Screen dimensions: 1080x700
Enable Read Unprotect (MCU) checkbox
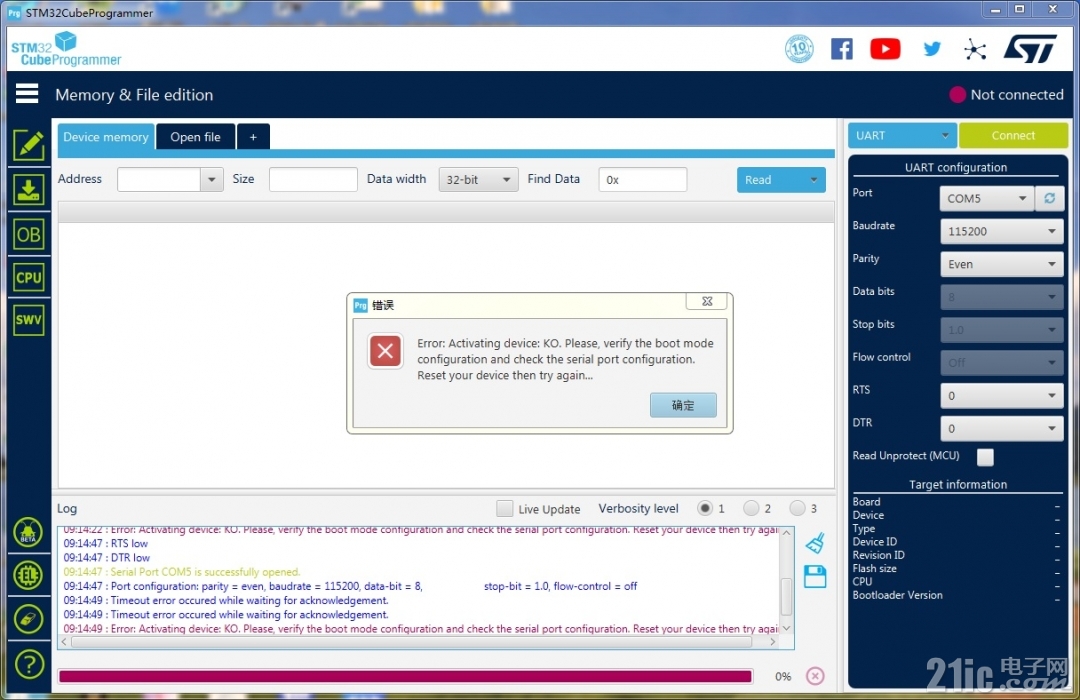(x=986, y=457)
